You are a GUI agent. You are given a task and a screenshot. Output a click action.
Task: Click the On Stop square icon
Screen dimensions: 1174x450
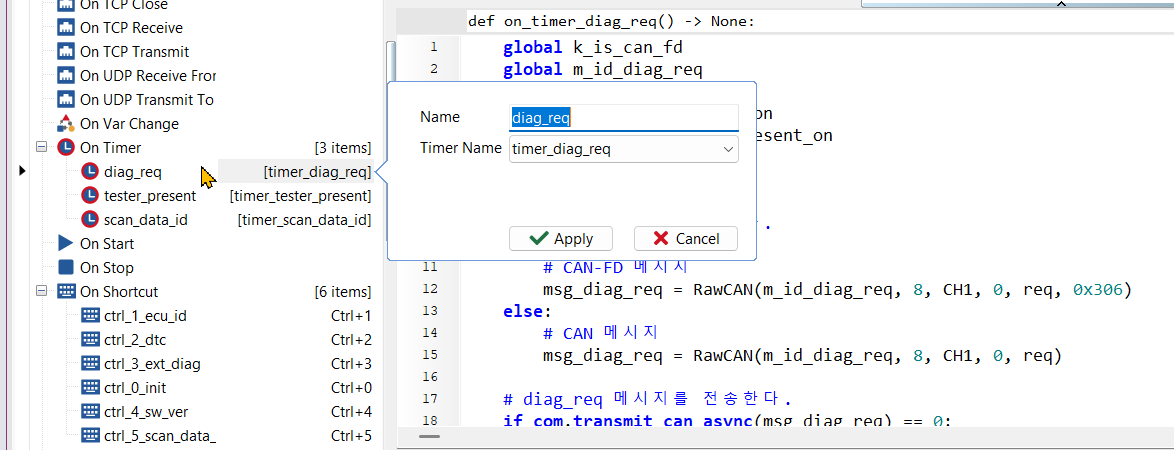click(66, 267)
